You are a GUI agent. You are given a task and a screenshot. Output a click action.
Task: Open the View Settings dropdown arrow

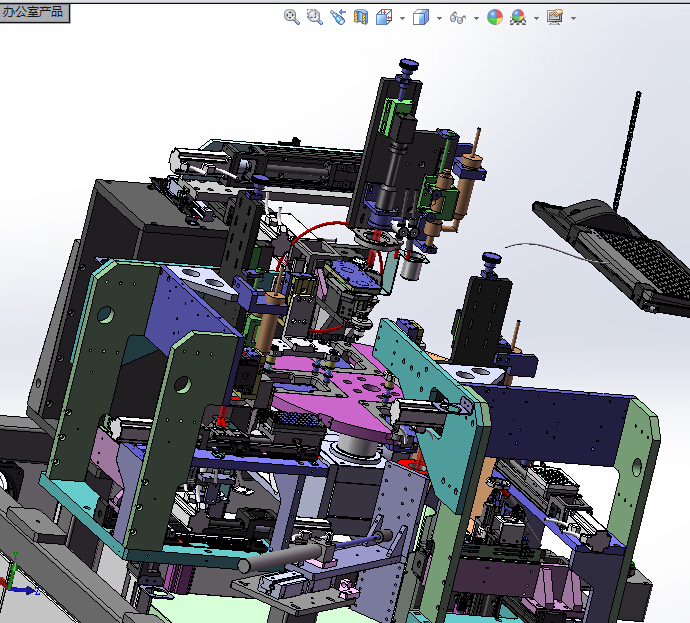tap(572, 18)
